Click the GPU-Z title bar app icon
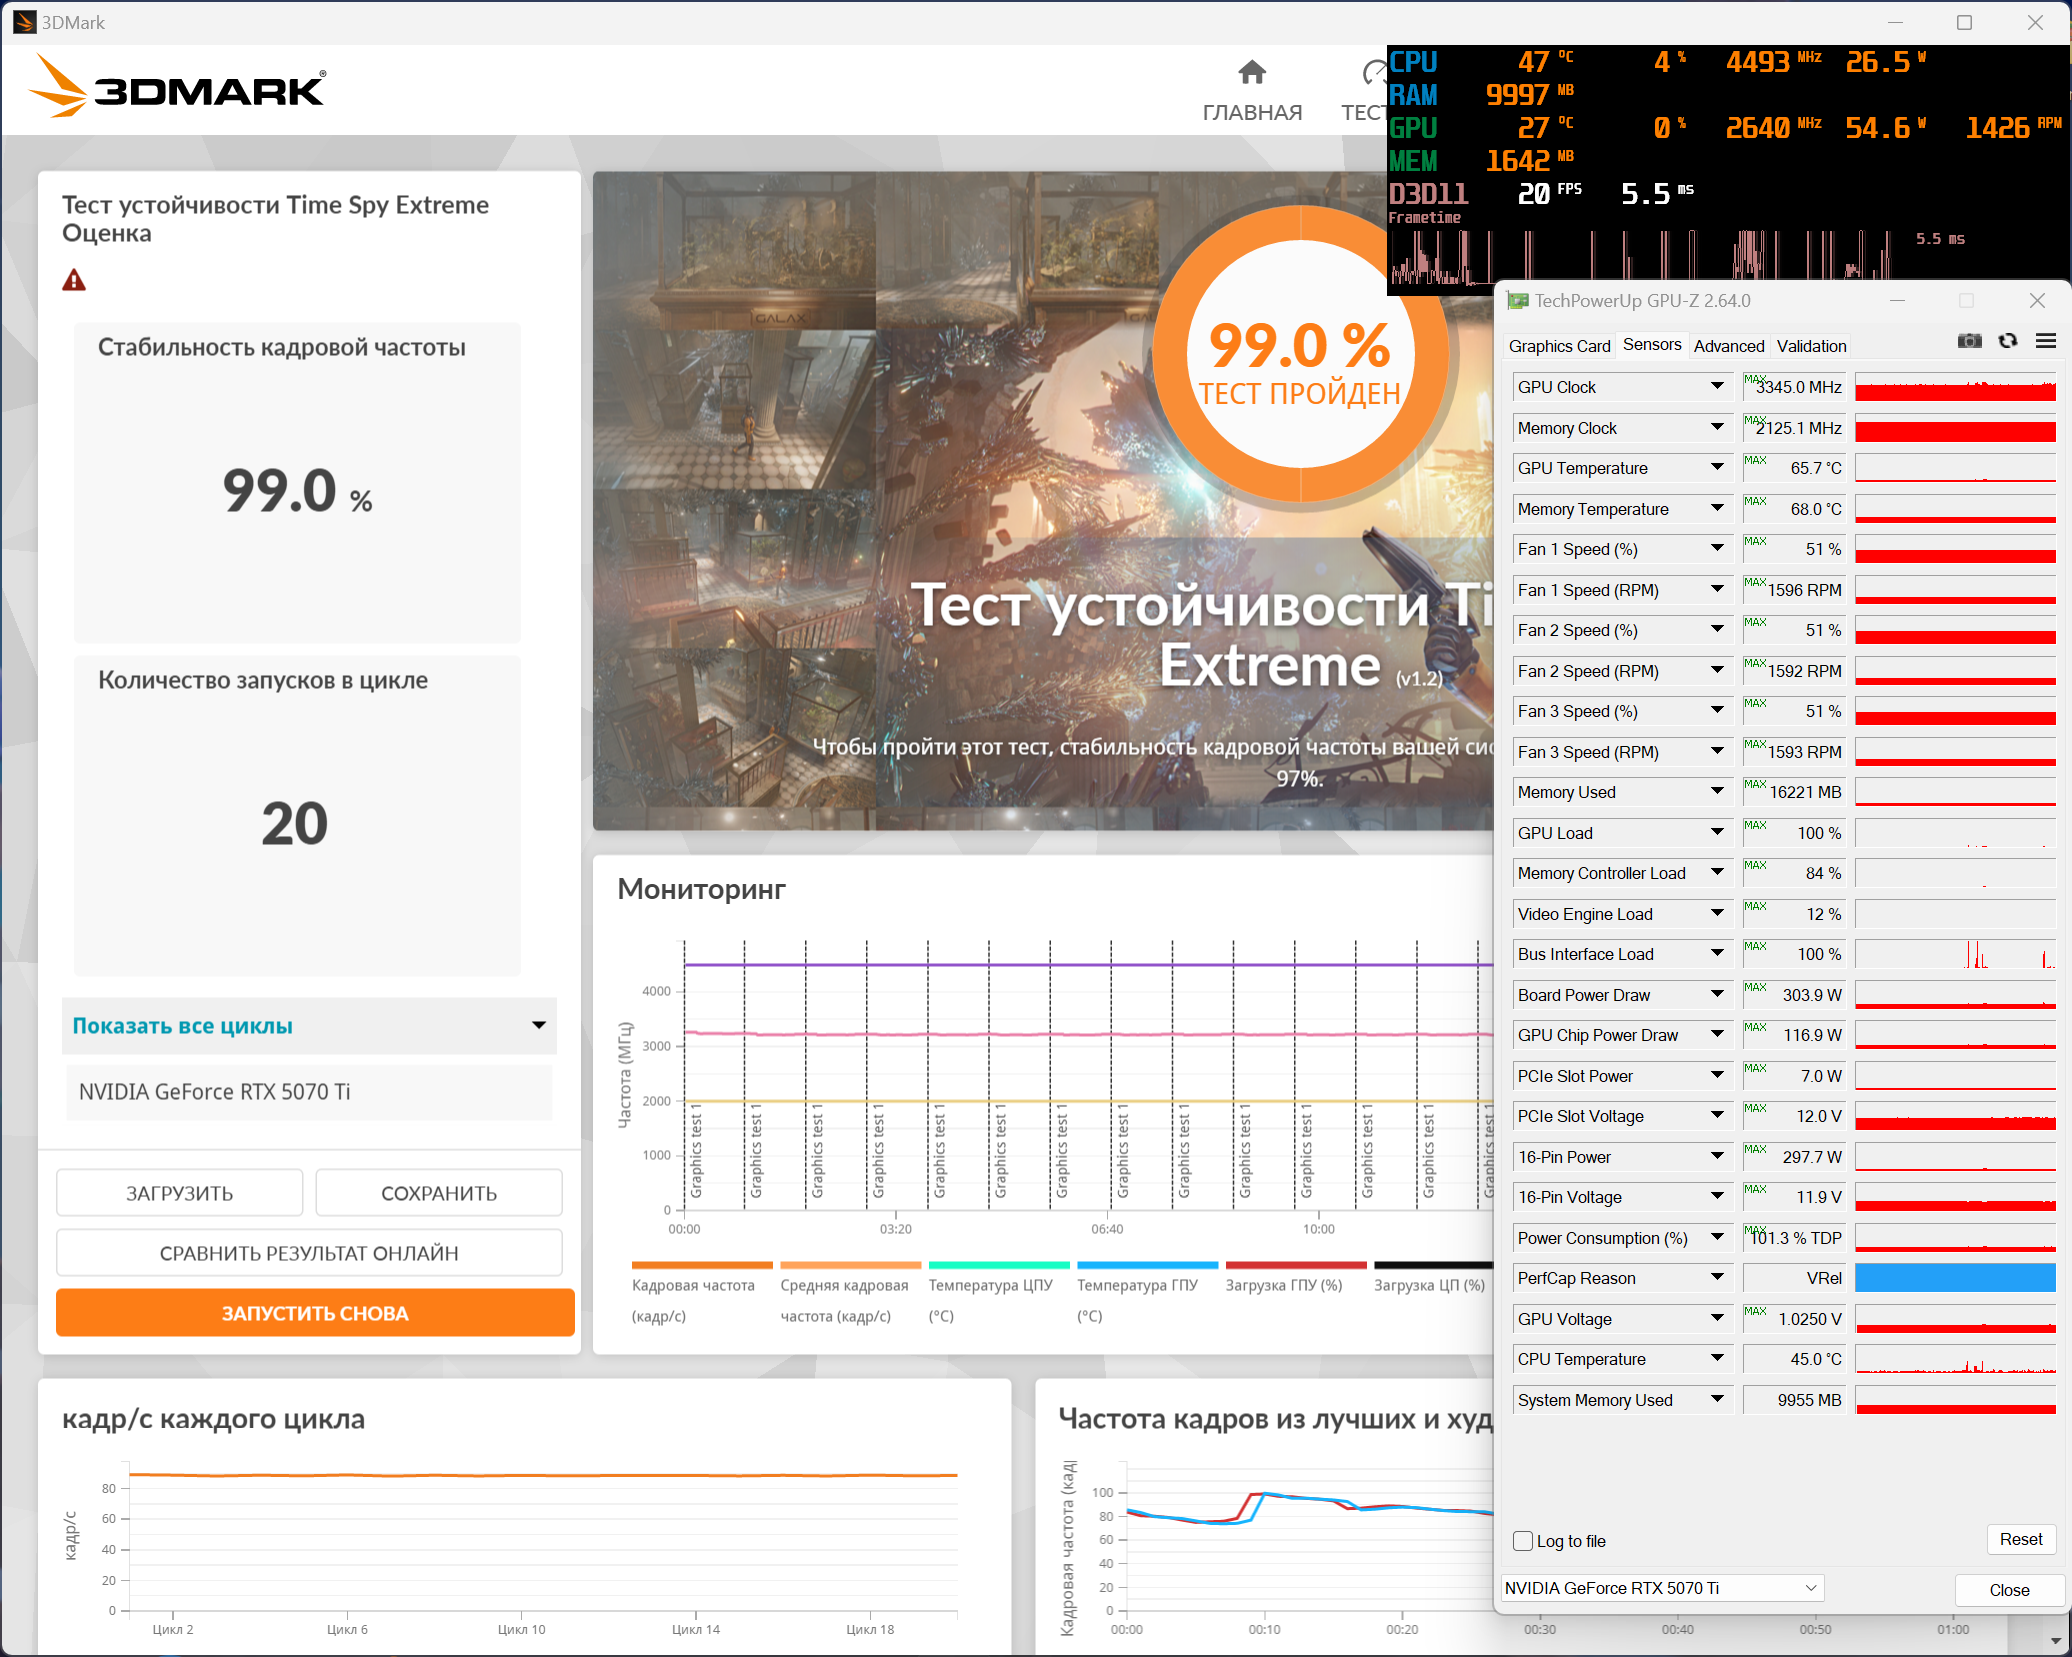 click(1517, 301)
